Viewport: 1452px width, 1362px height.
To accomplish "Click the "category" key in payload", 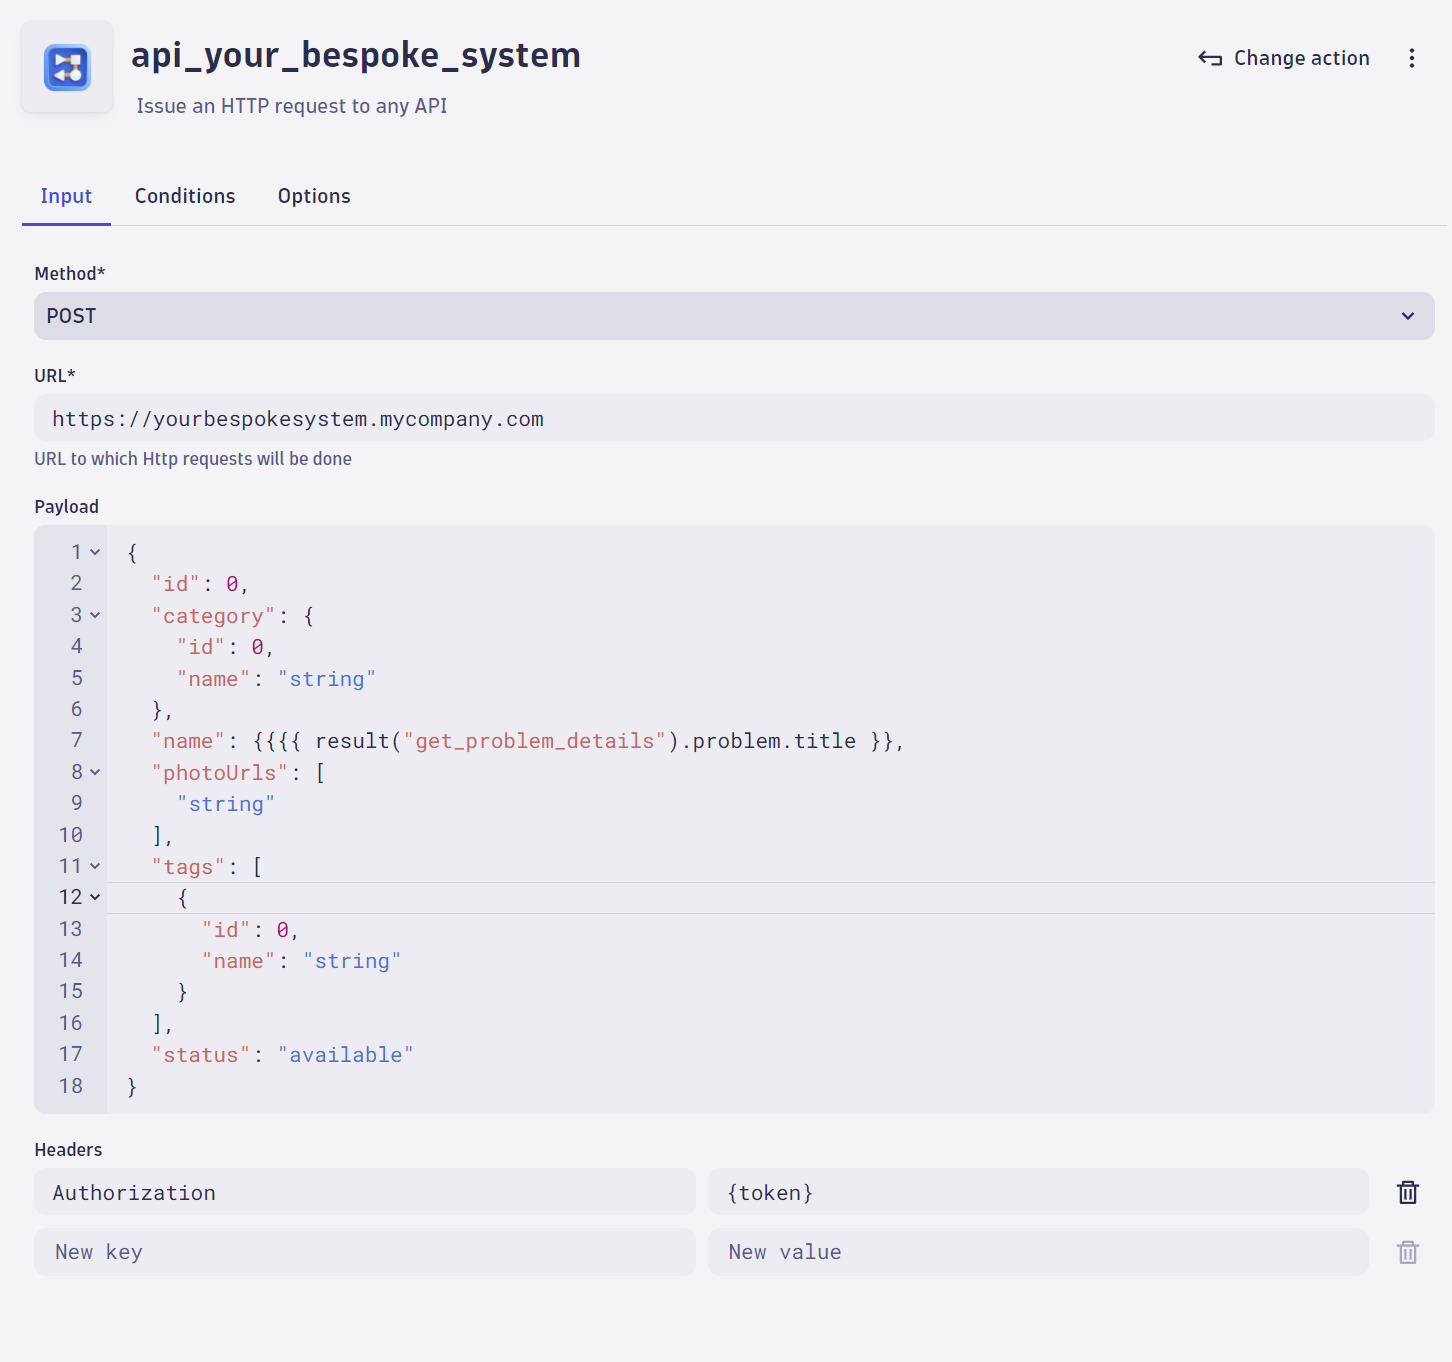I will point(213,616).
